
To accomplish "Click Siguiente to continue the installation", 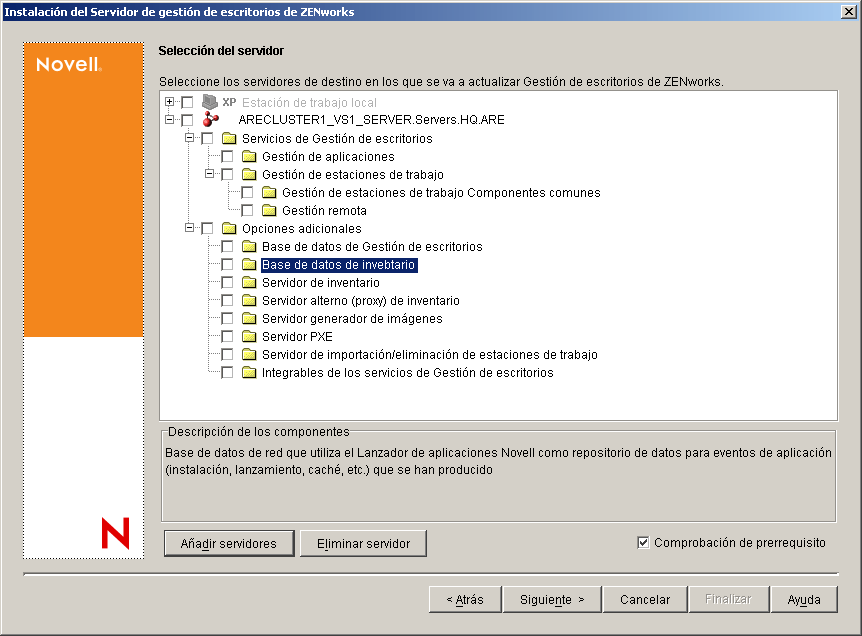I will (x=551, y=598).
